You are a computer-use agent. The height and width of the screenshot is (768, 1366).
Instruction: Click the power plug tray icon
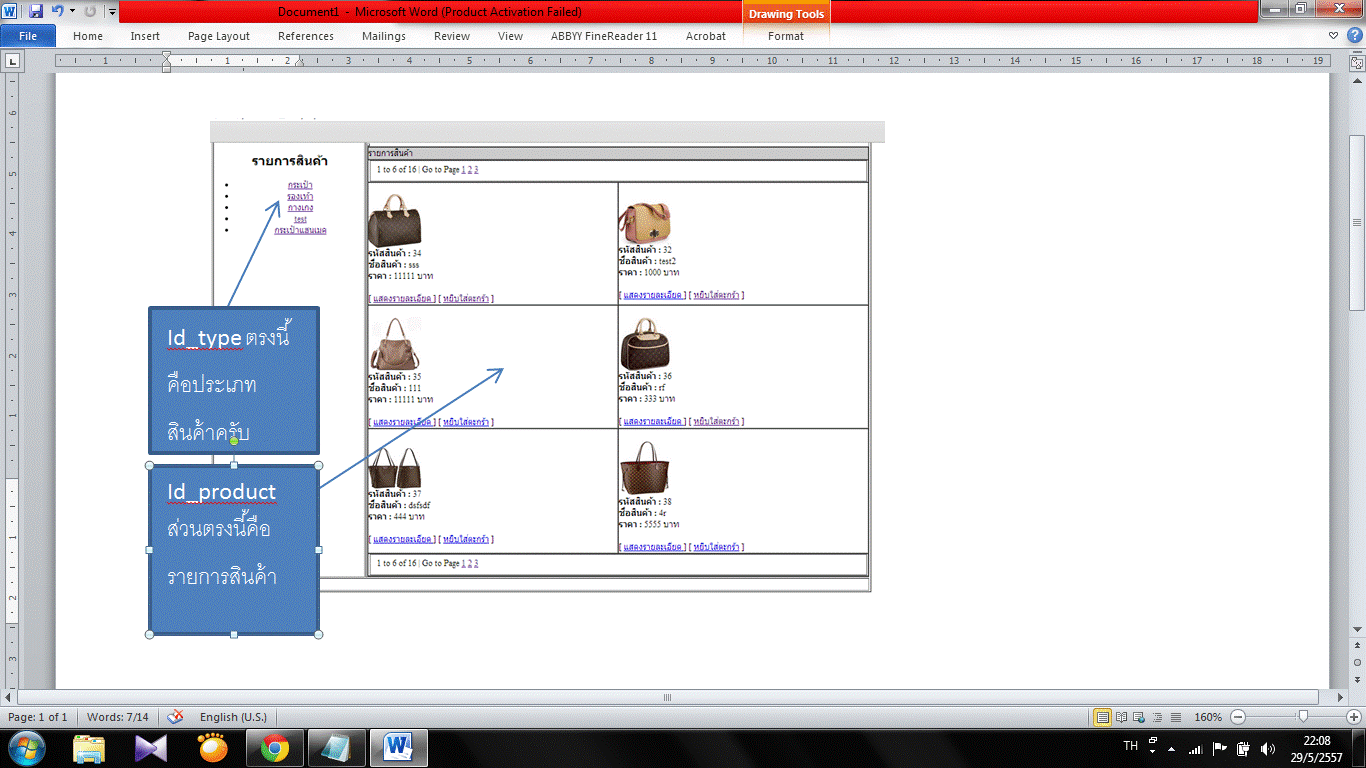pyautogui.click(x=1243, y=748)
